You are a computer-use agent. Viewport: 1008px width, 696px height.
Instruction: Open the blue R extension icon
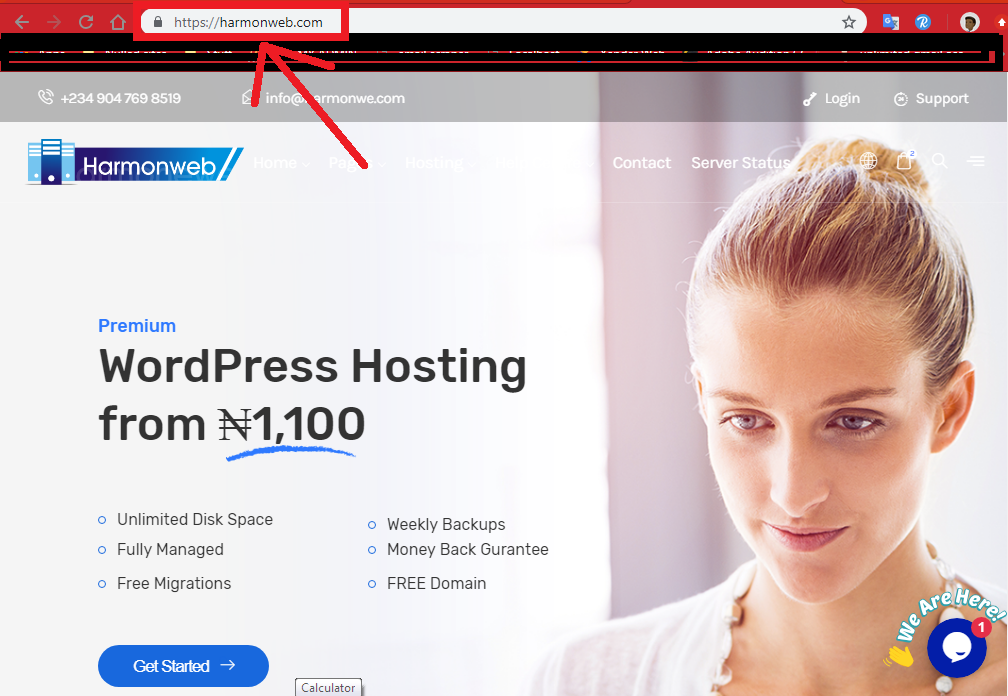click(922, 22)
